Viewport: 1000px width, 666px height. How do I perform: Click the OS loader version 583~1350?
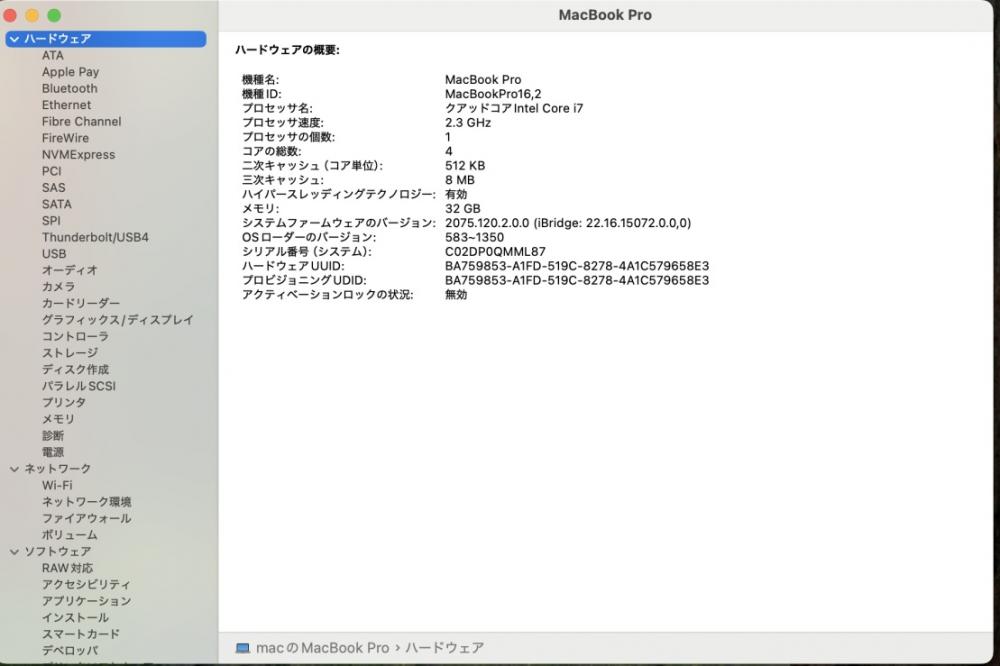pos(474,237)
